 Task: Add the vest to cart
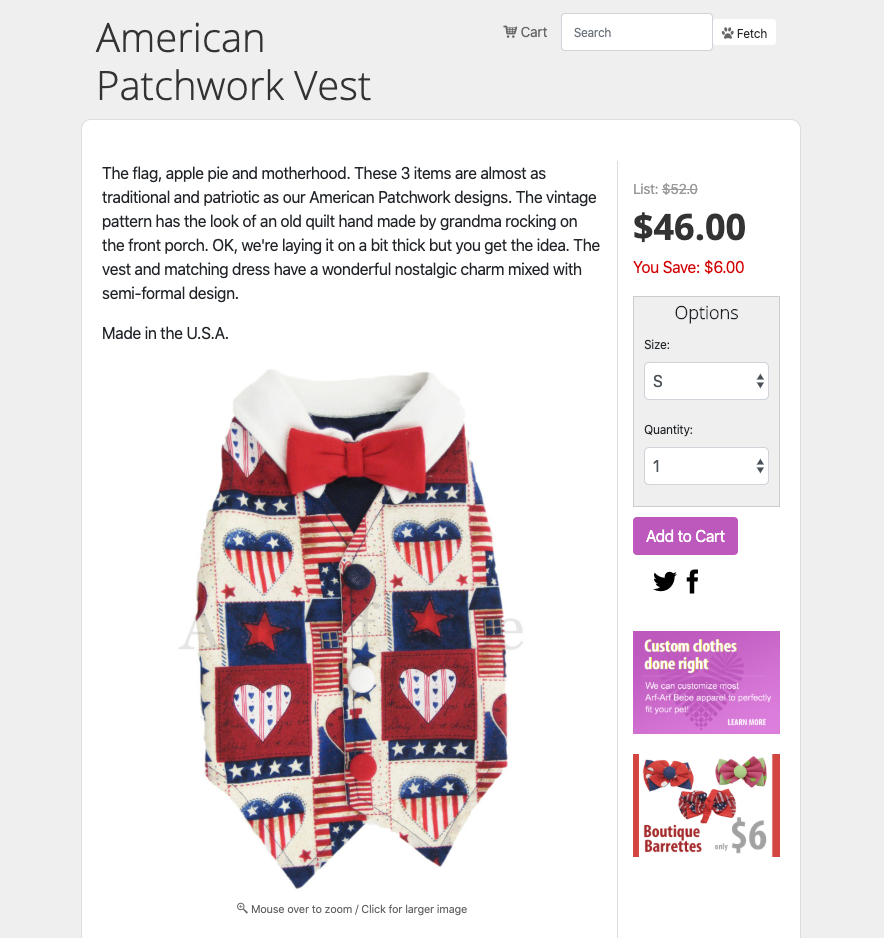click(685, 536)
